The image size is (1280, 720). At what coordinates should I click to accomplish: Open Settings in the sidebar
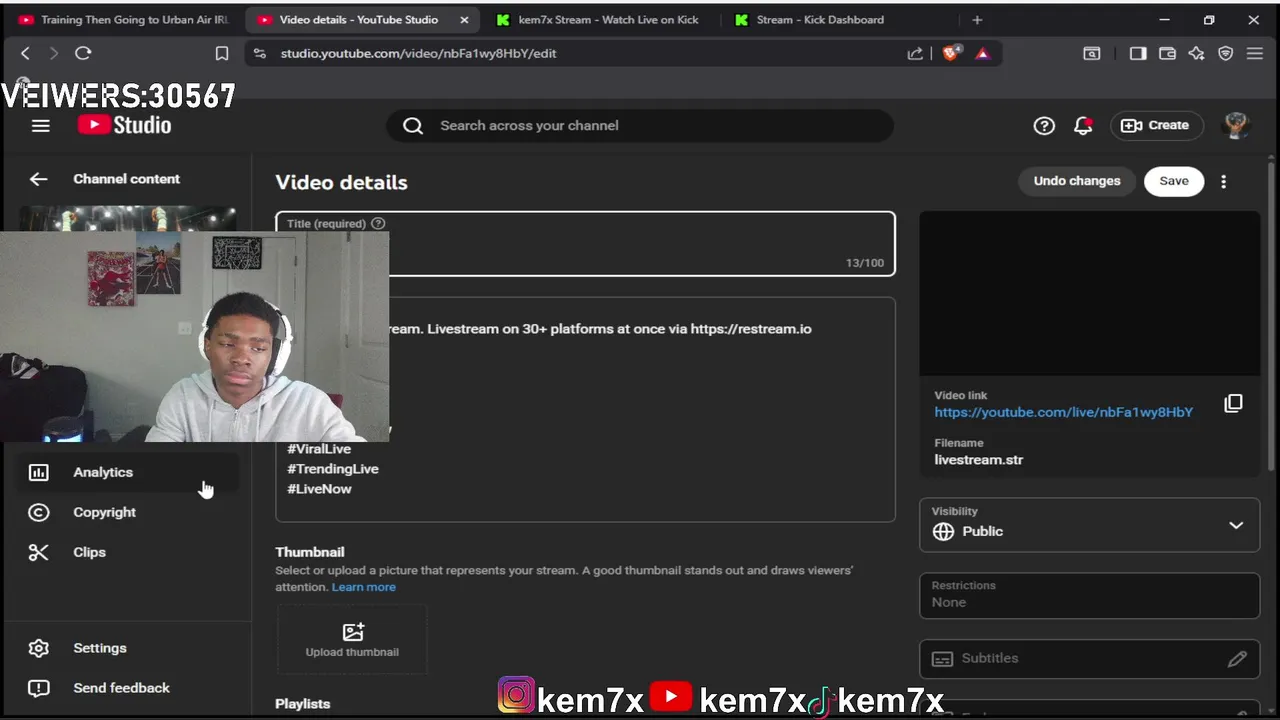(128, 648)
